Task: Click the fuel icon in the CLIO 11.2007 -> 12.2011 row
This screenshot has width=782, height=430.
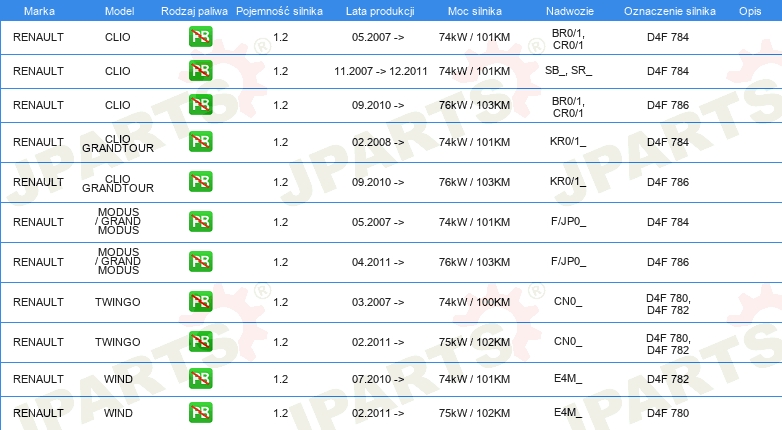Action: tap(200, 71)
